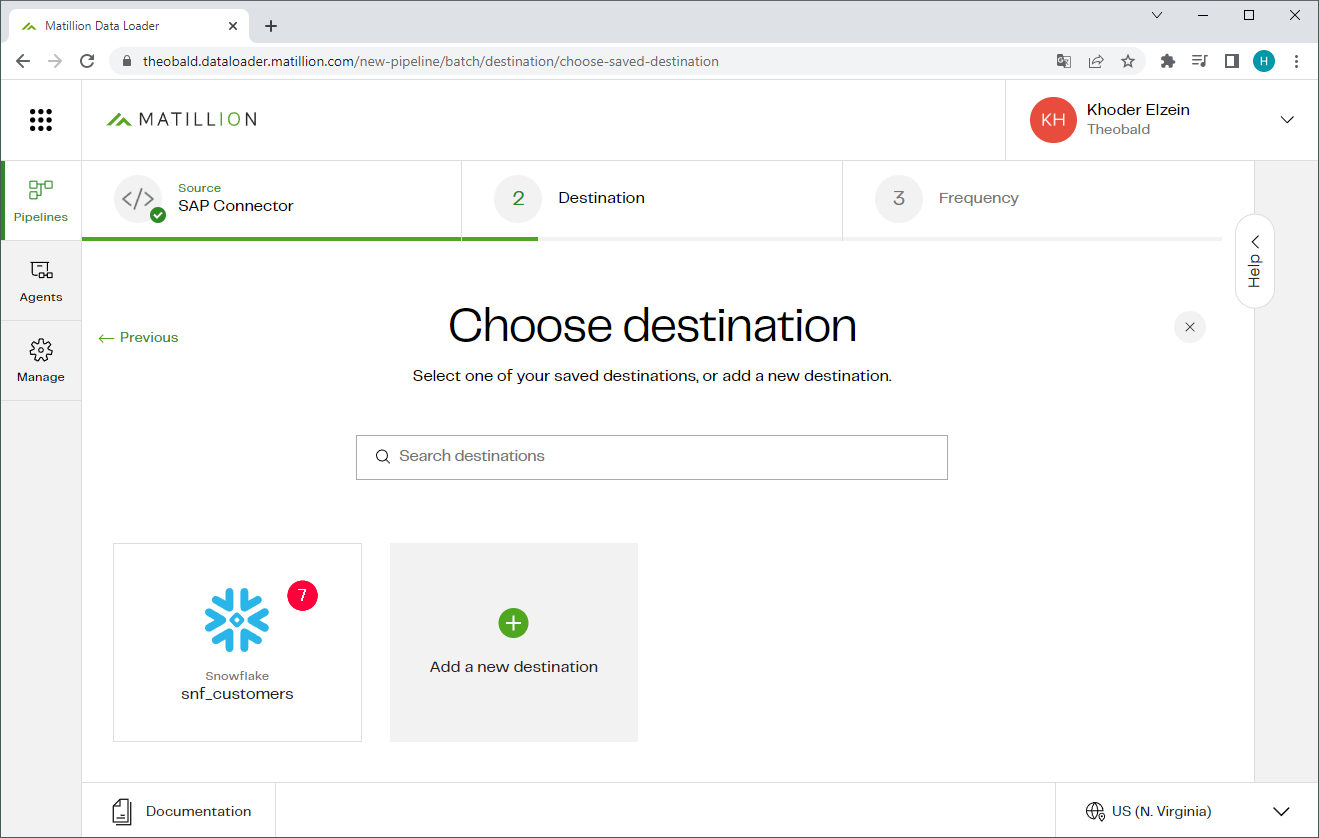Click the browser Back arrow
The height and width of the screenshot is (838, 1319).
pos(23,61)
